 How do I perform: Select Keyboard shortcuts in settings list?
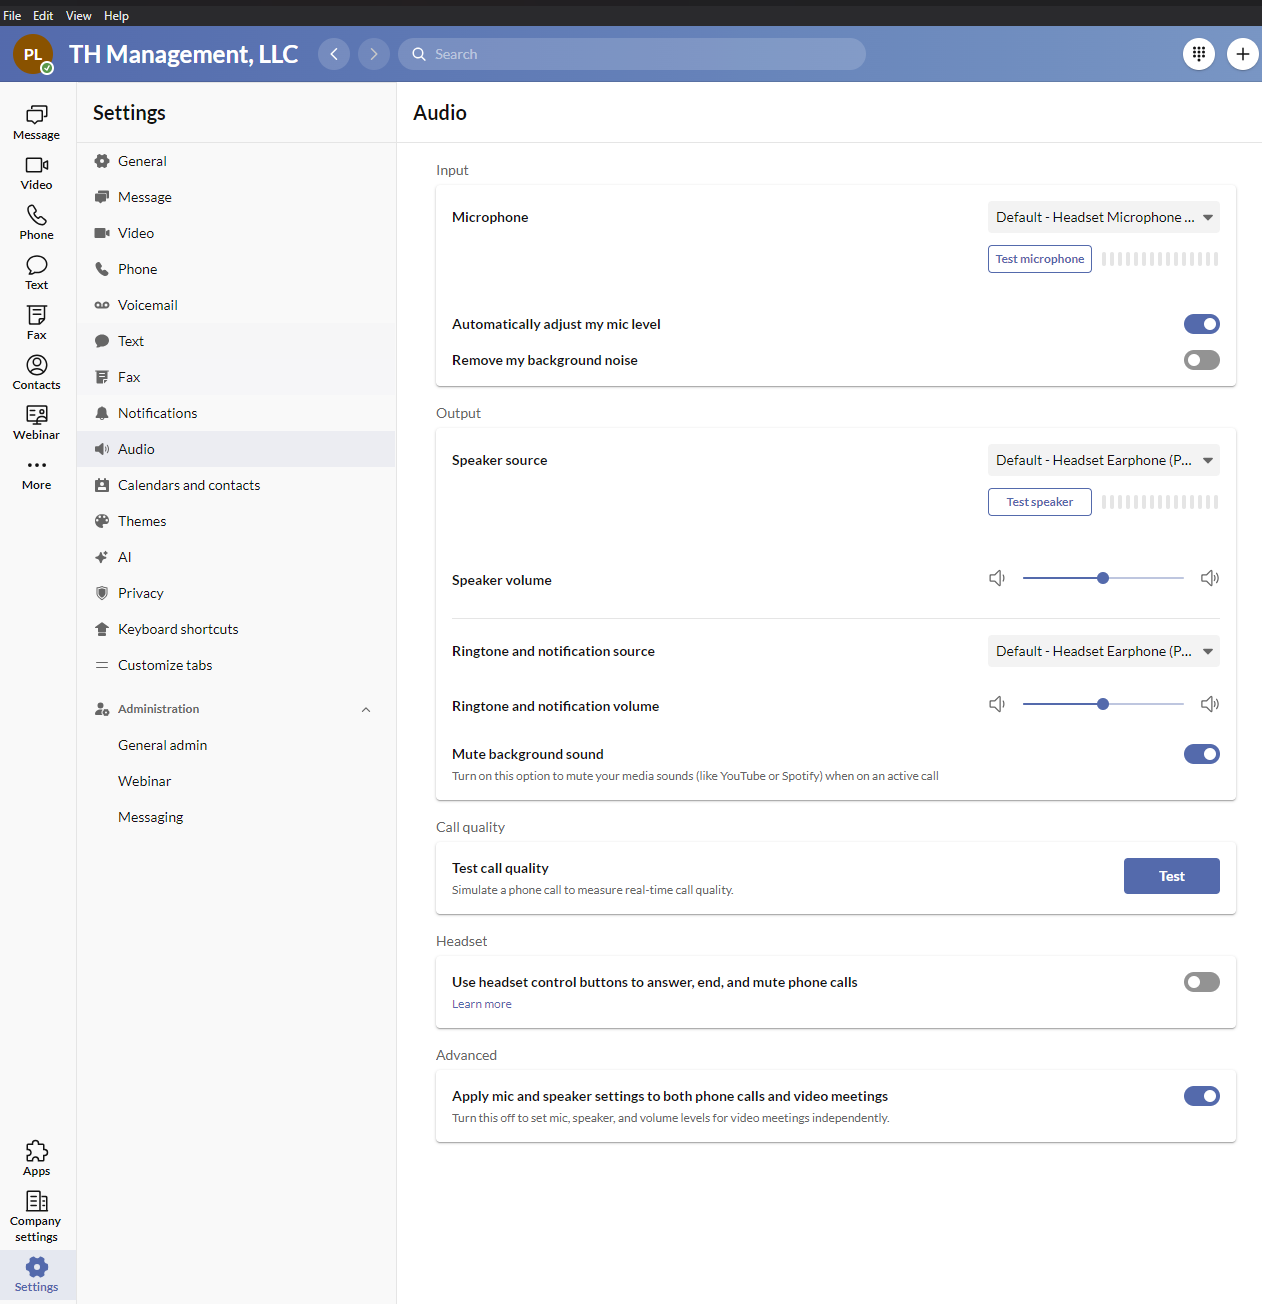click(178, 629)
